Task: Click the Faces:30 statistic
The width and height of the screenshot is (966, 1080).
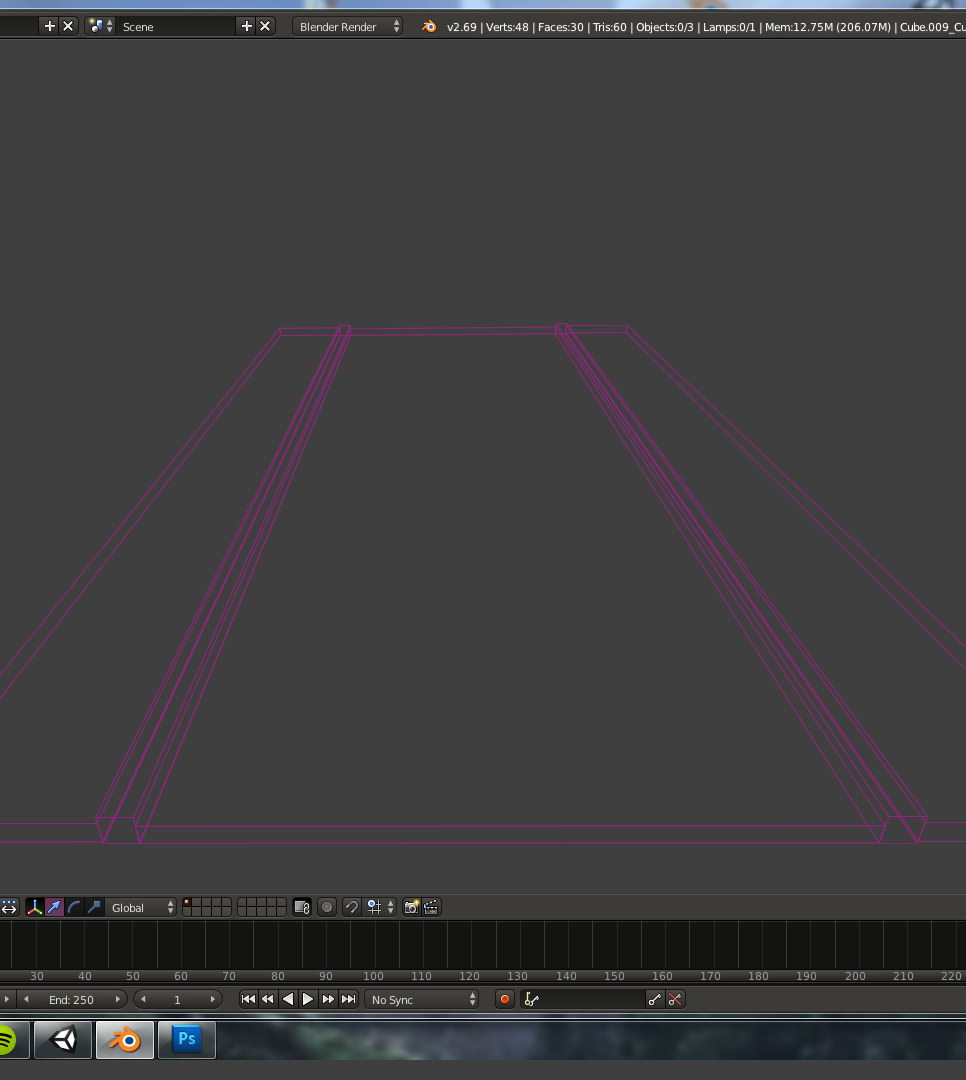Action: (560, 27)
